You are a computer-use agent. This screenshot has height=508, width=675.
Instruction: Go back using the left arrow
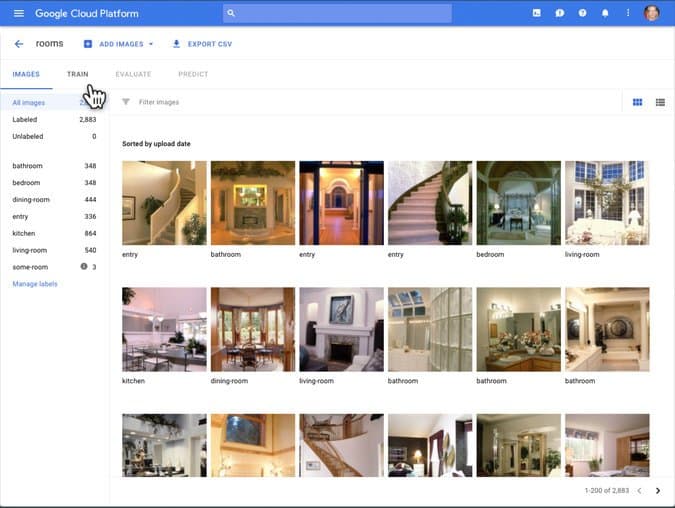coord(19,44)
